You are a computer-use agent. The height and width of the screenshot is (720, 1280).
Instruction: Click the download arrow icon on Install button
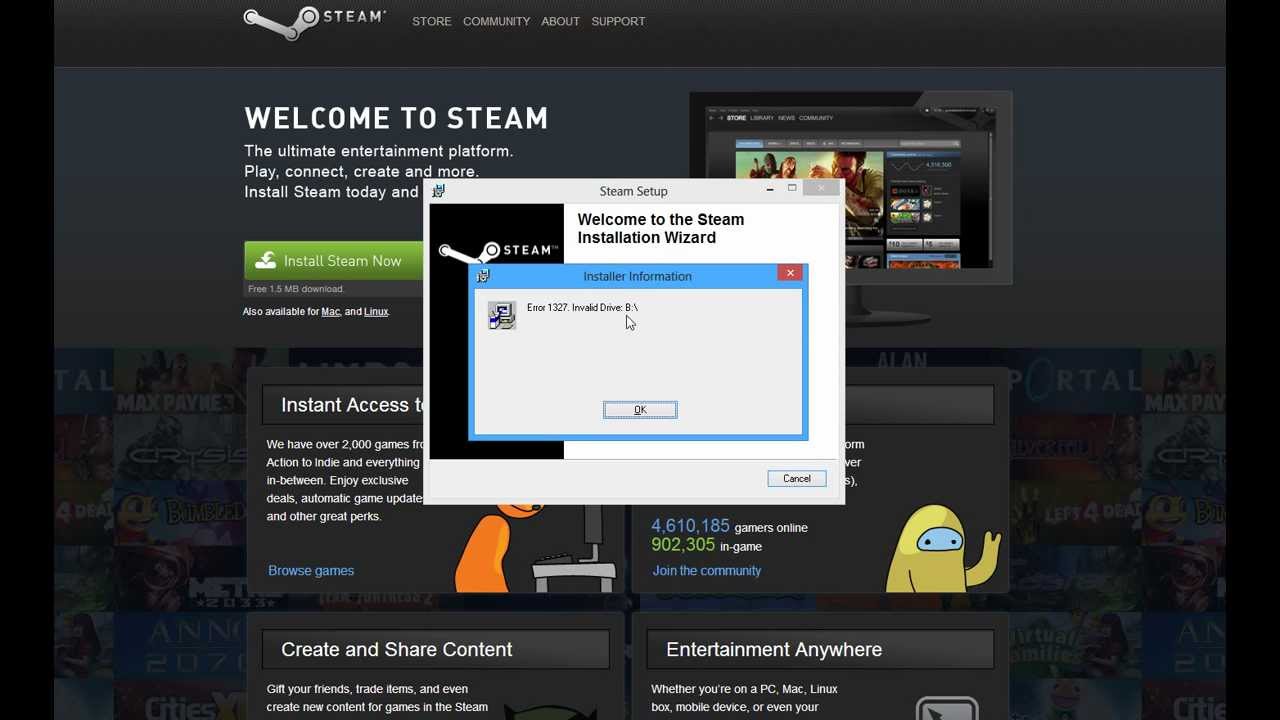click(265, 261)
